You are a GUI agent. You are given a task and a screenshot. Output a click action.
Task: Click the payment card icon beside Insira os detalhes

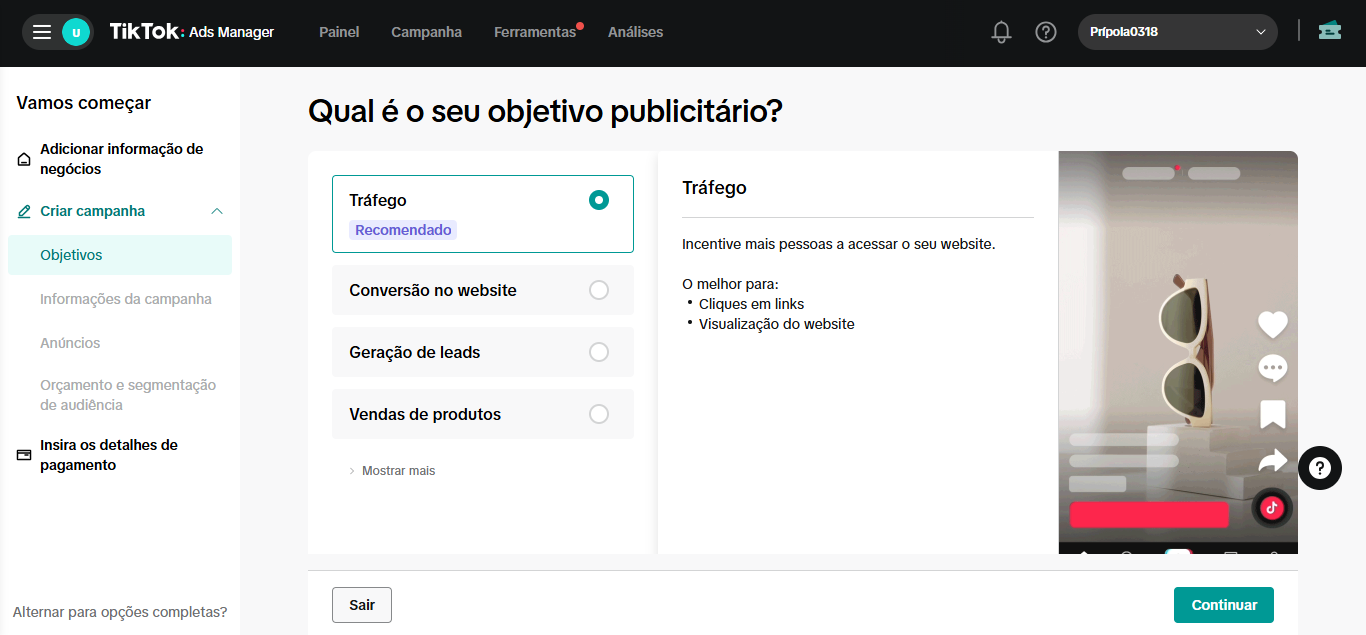coord(22,453)
